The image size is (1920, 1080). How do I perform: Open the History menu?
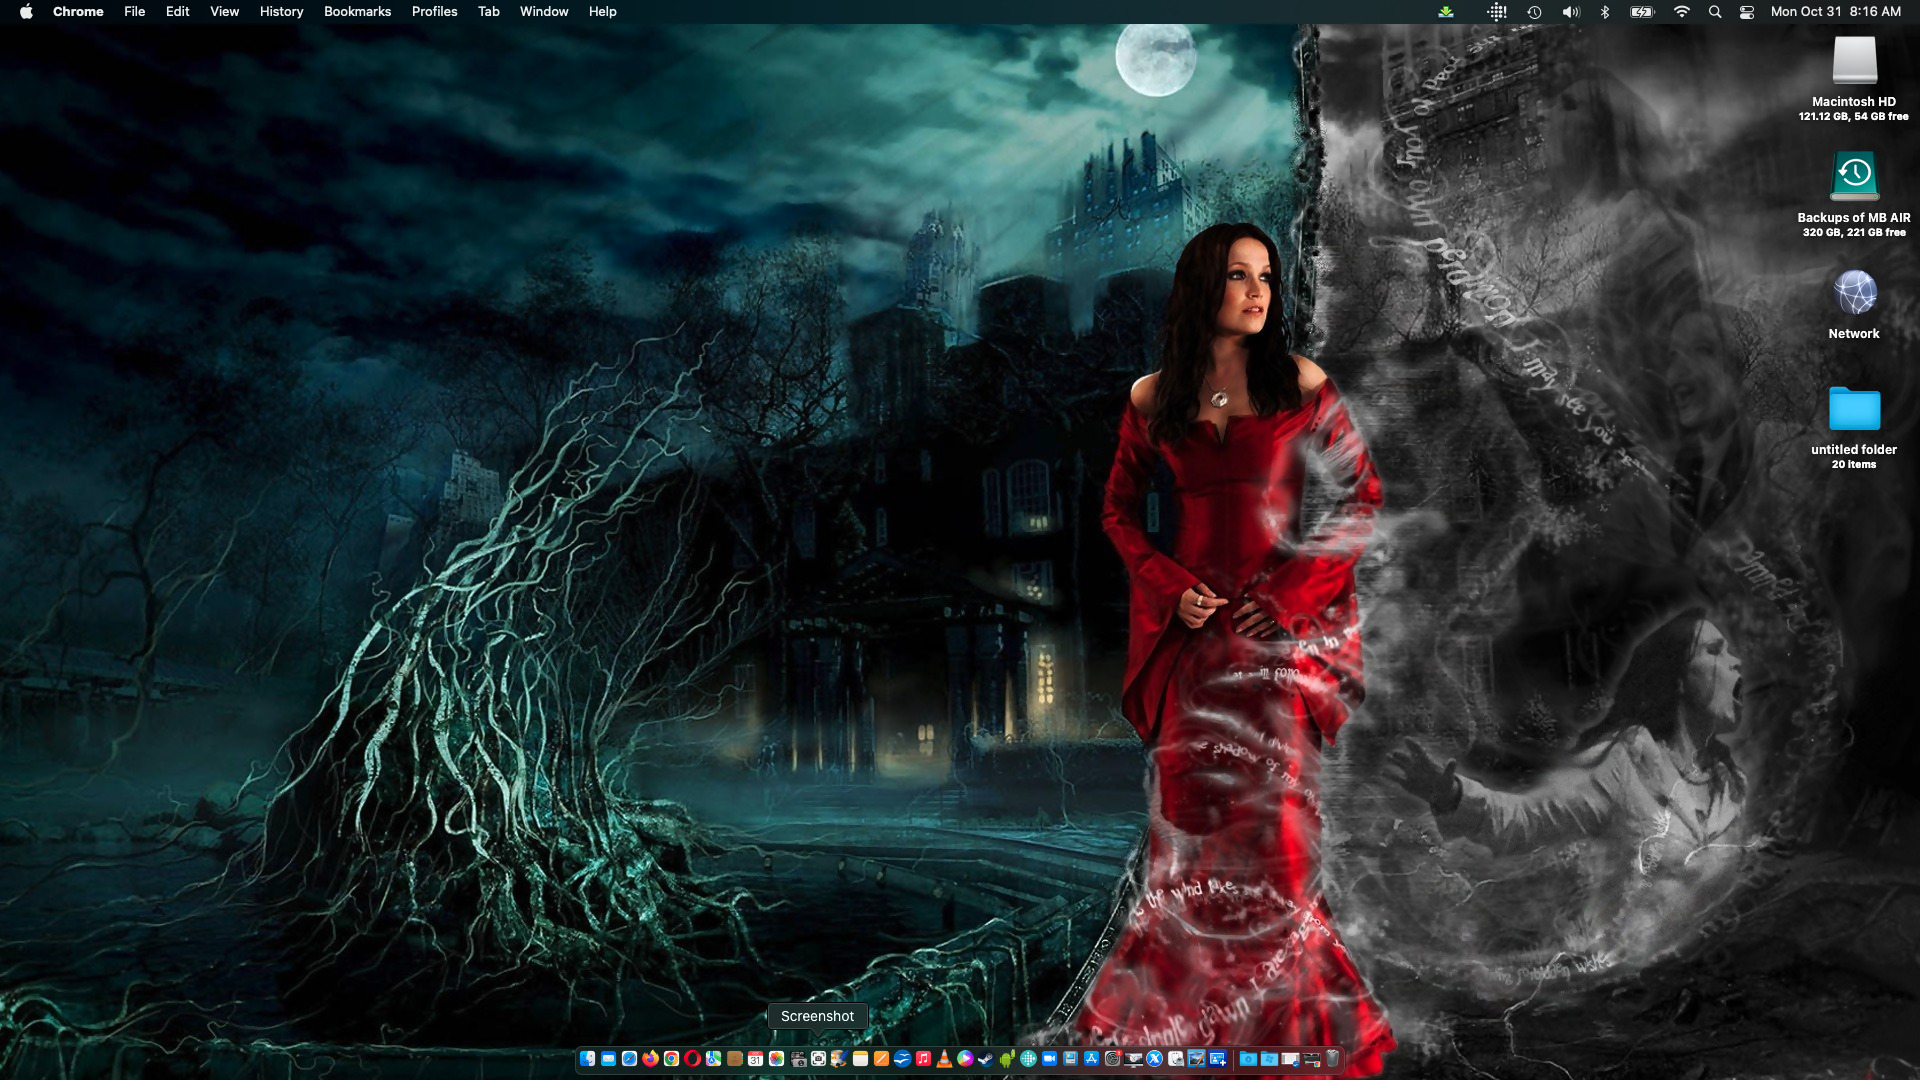pyautogui.click(x=281, y=12)
